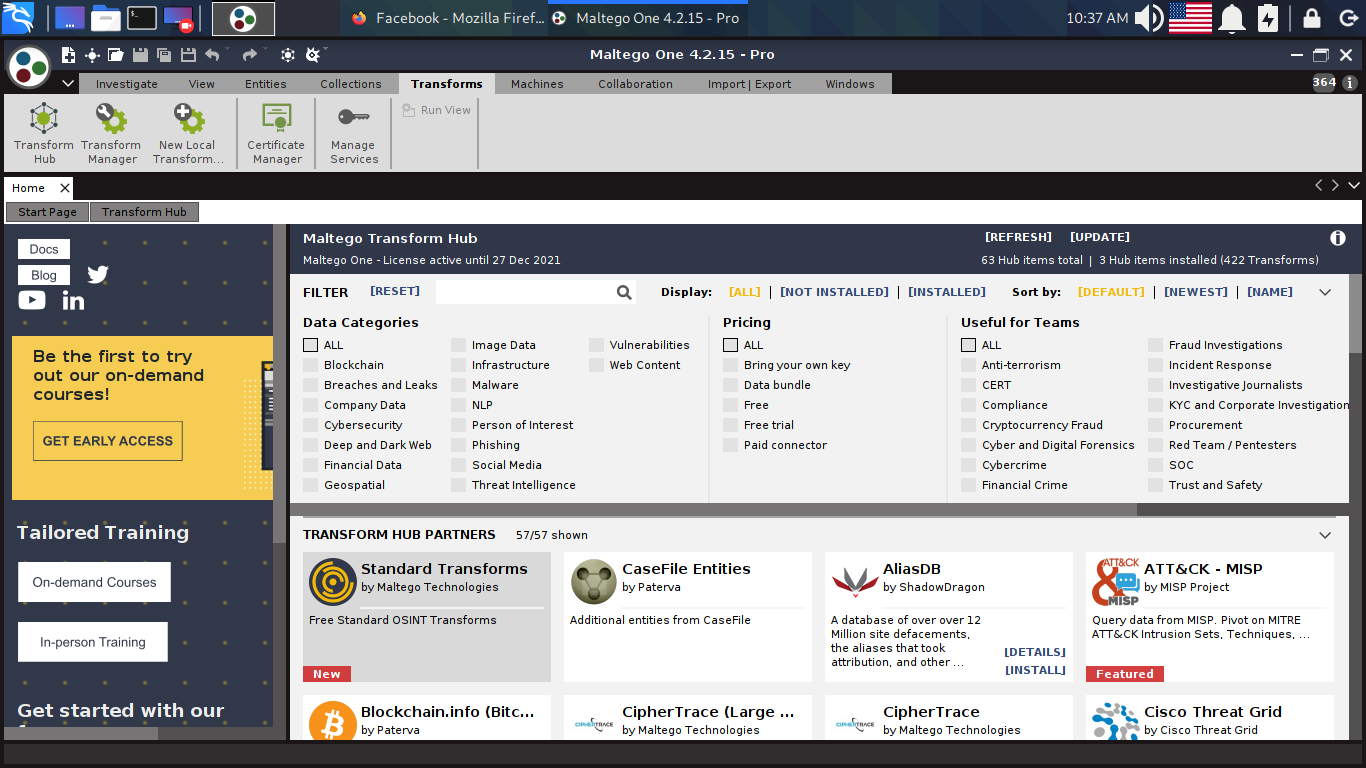The height and width of the screenshot is (768, 1366).
Task: Expand the ribbon dropdown chevron below logo
Action: [x=68, y=84]
